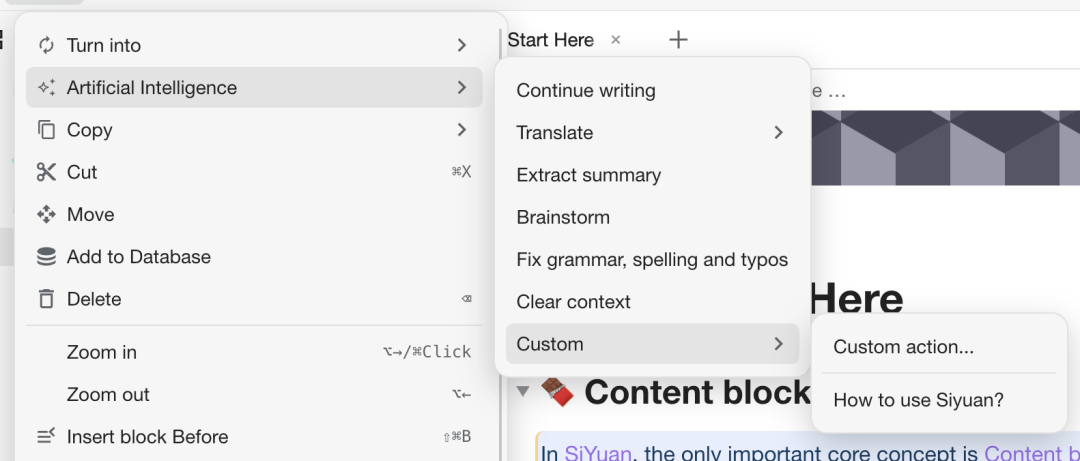Close the Start Here tab
Screen dimensions: 1080x461
(x=616, y=40)
